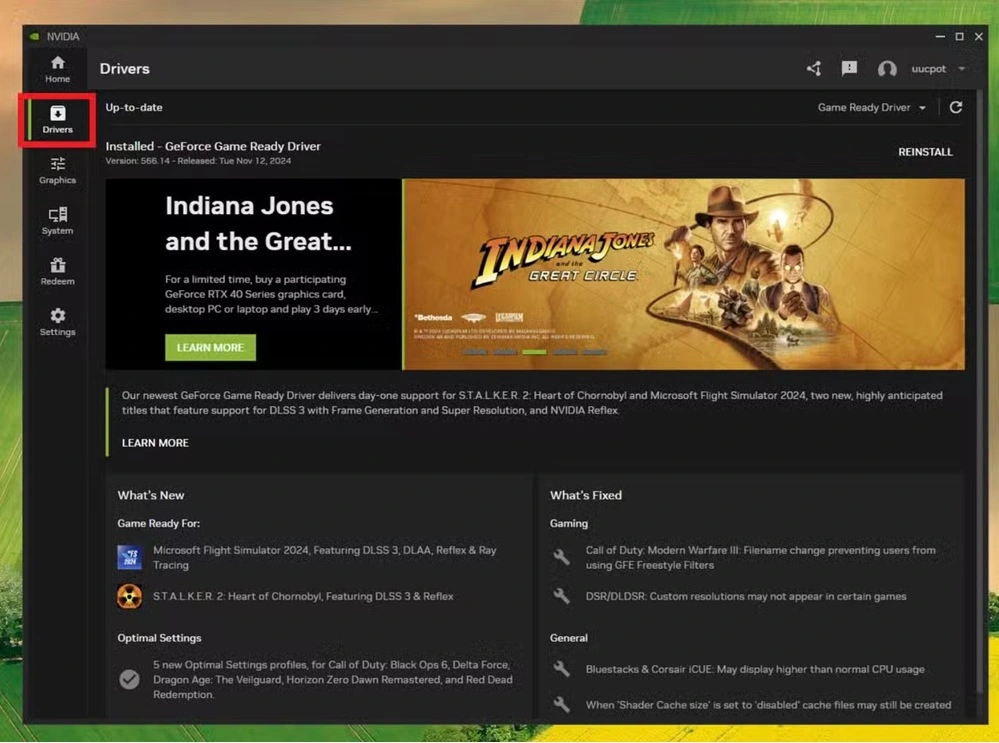Click wrench icon beside DSR/DLDSR fix
This screenshot has width=999, height=743.
coord(561,596)
